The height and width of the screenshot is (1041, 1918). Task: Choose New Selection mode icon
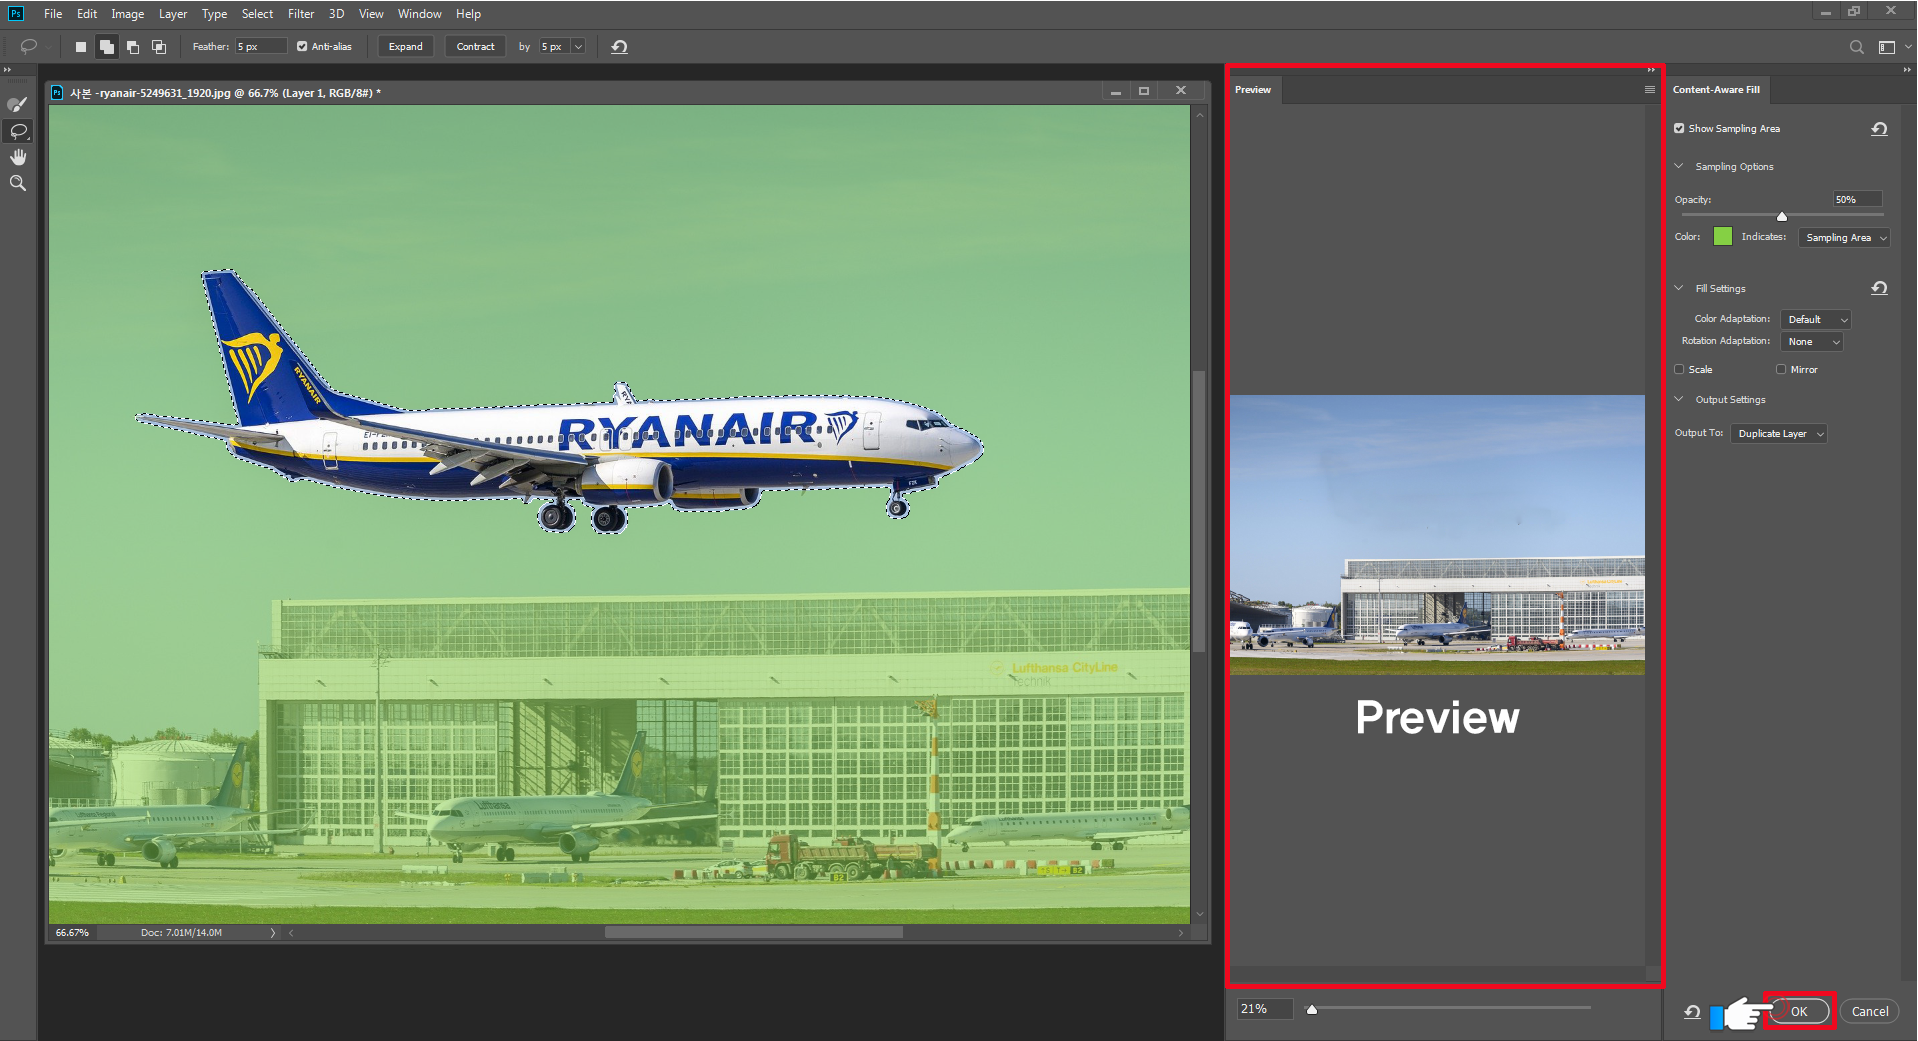(x=81, y=47)
